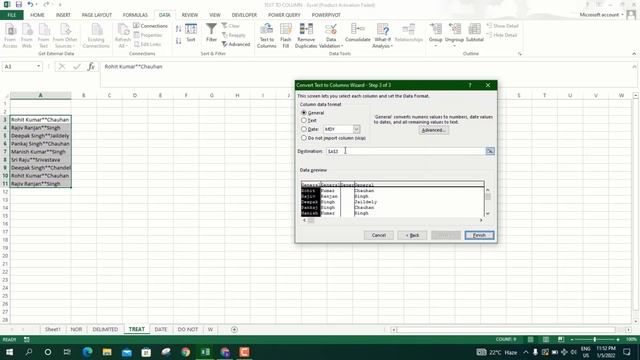Click cell containing Deepak Singh**Jaildely
The height and width of the screenshot is (360, 640).
[x=40, y=136]
